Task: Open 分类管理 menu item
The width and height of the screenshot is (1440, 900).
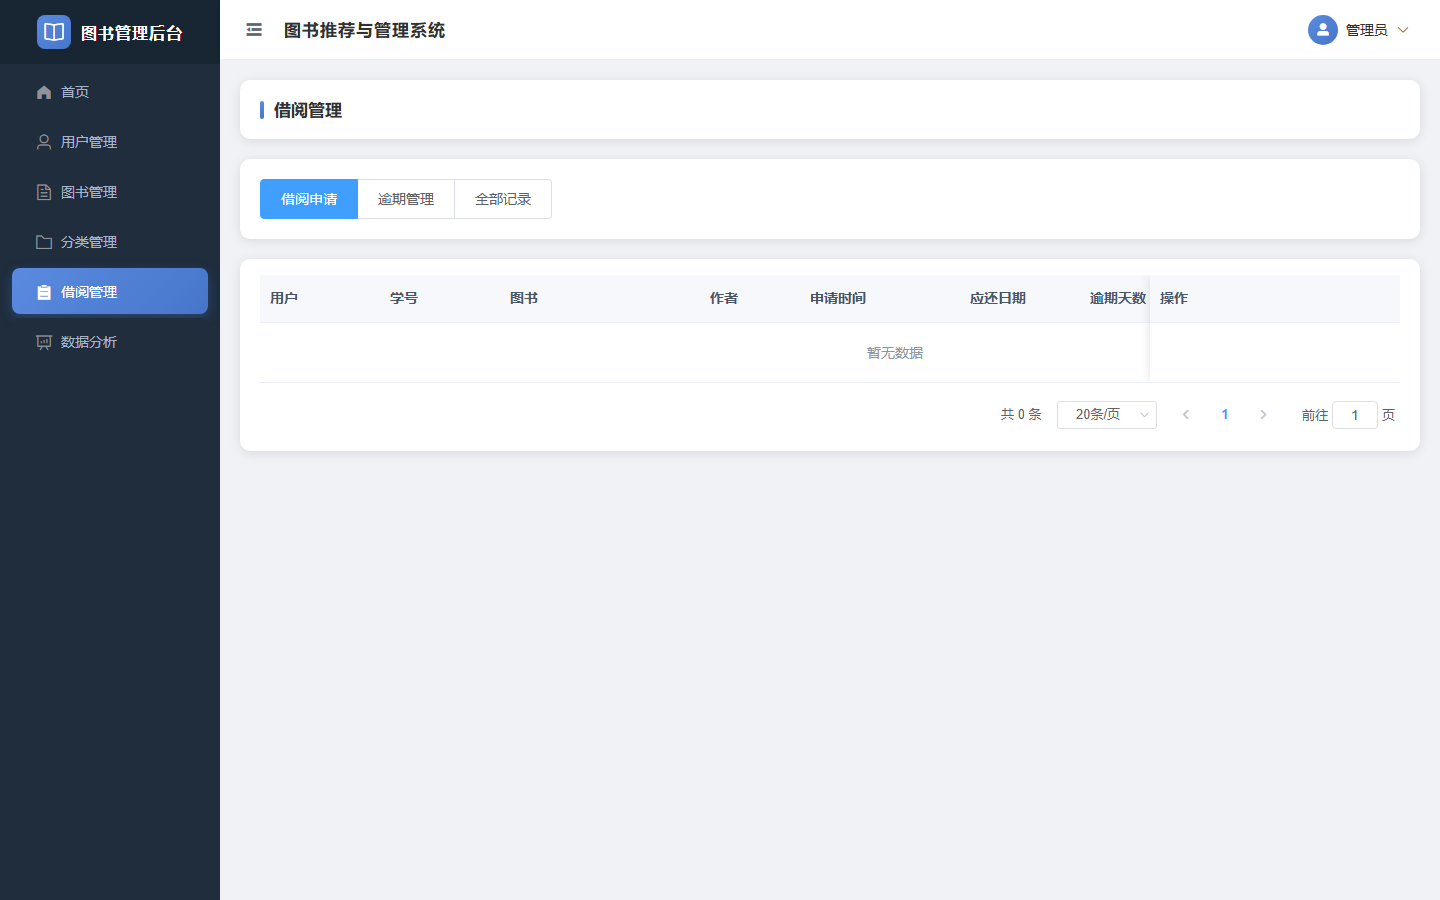Action: point(110,242)
